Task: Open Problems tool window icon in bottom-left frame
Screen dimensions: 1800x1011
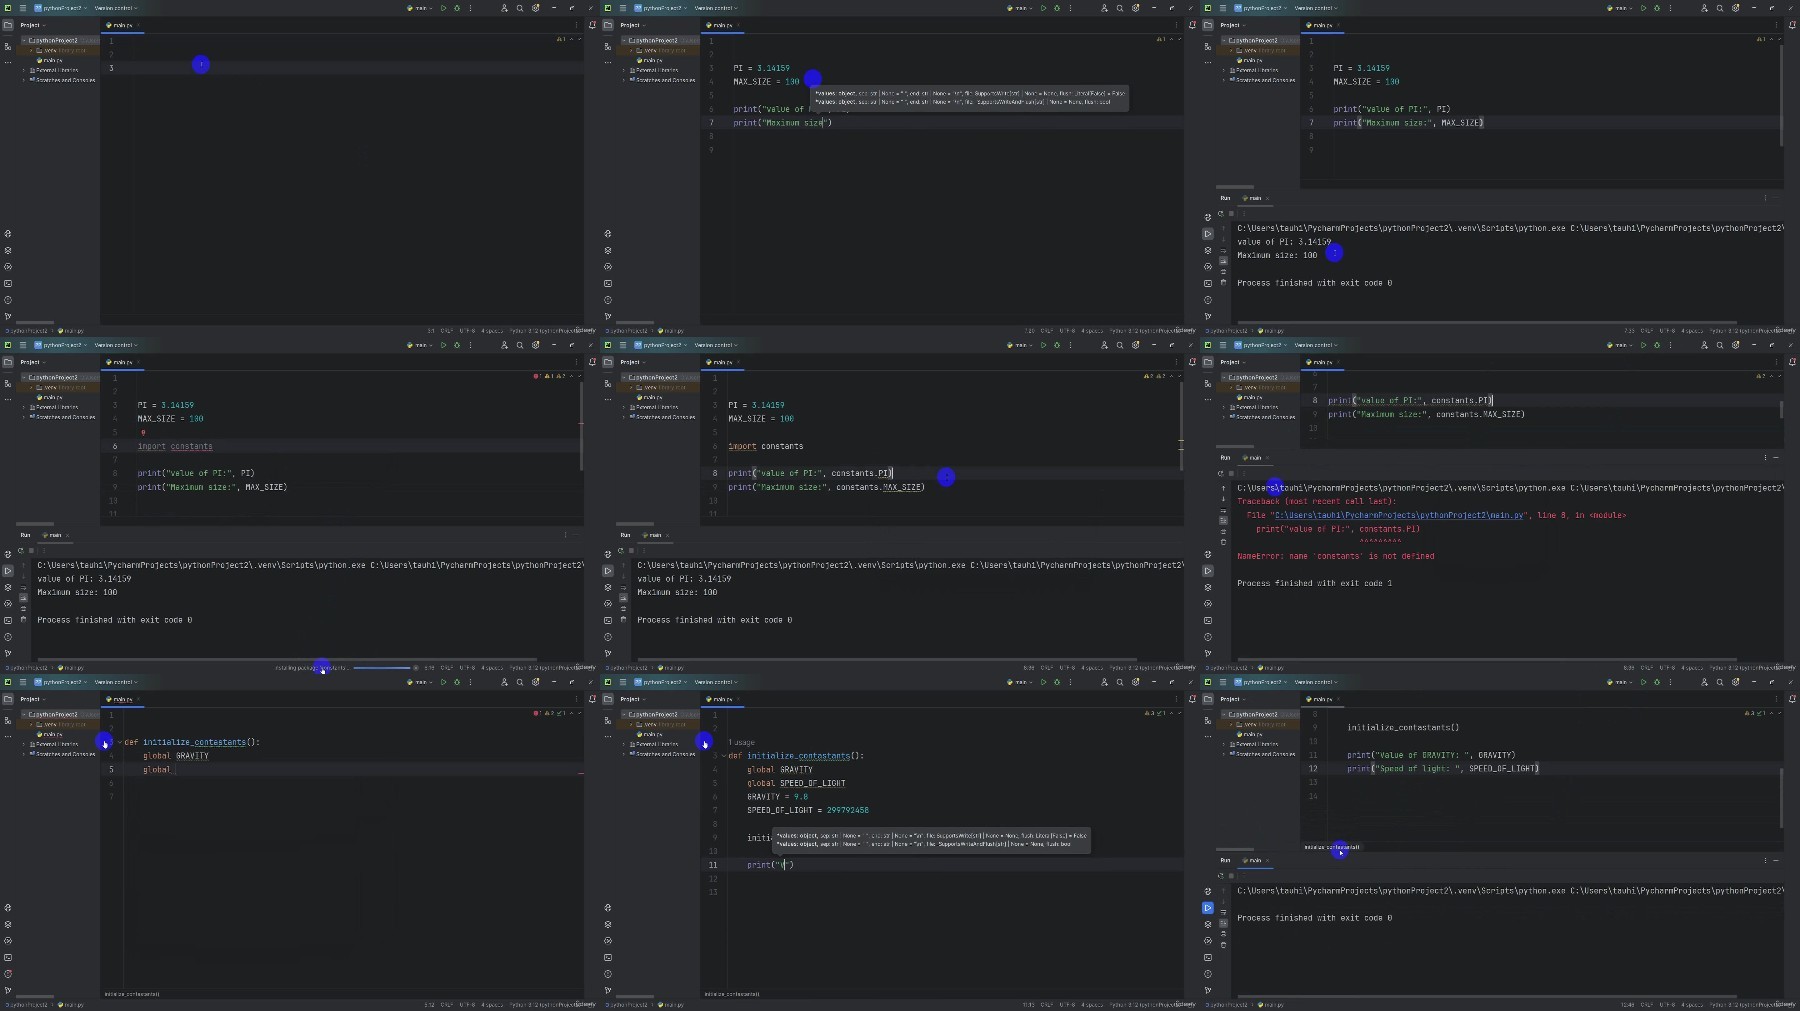Action: (8, 974)
